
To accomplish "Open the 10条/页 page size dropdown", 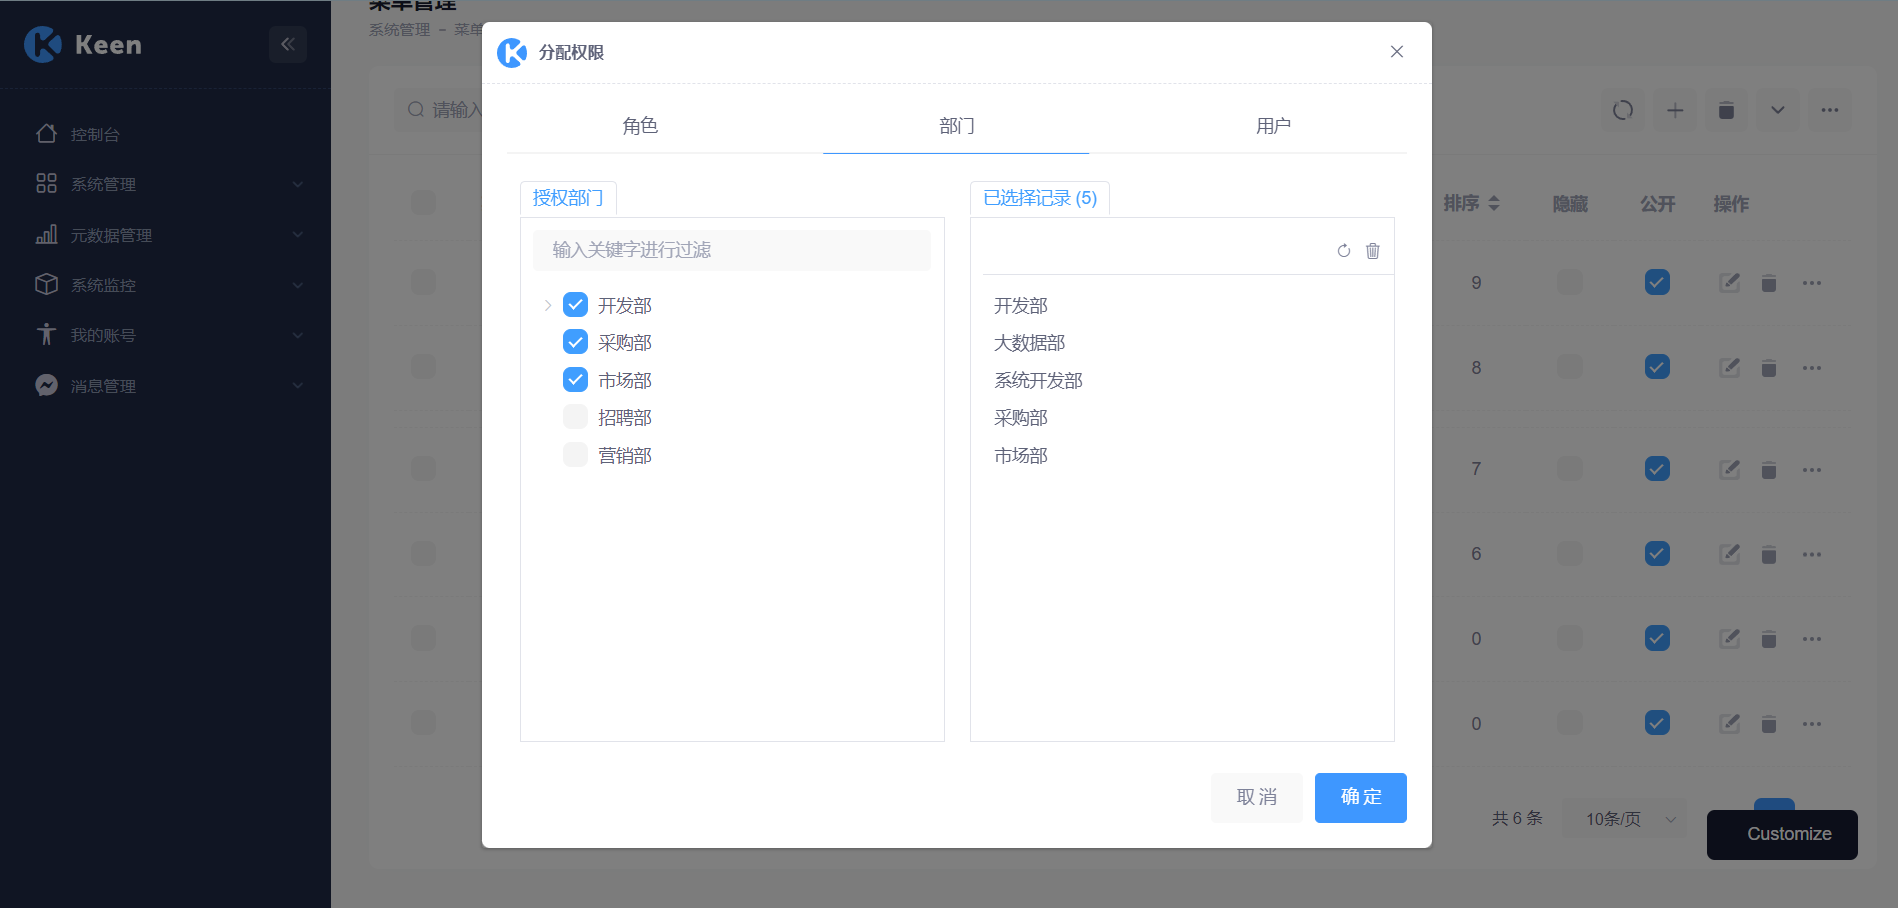I will point(1624,819).
